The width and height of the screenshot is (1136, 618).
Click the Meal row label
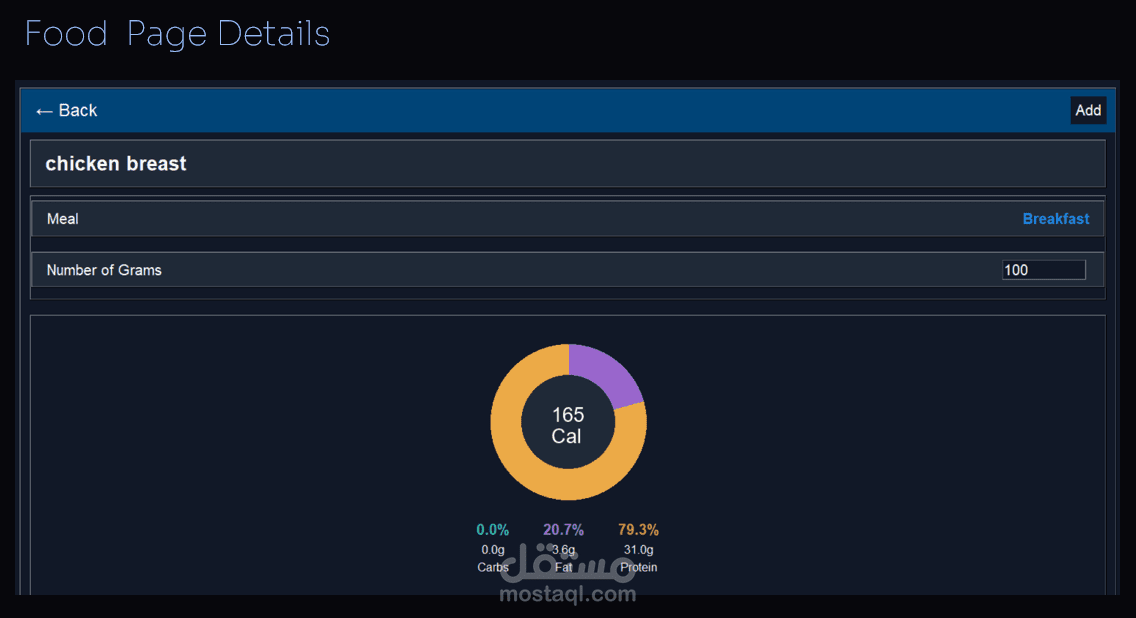click(x=62, y=219)
